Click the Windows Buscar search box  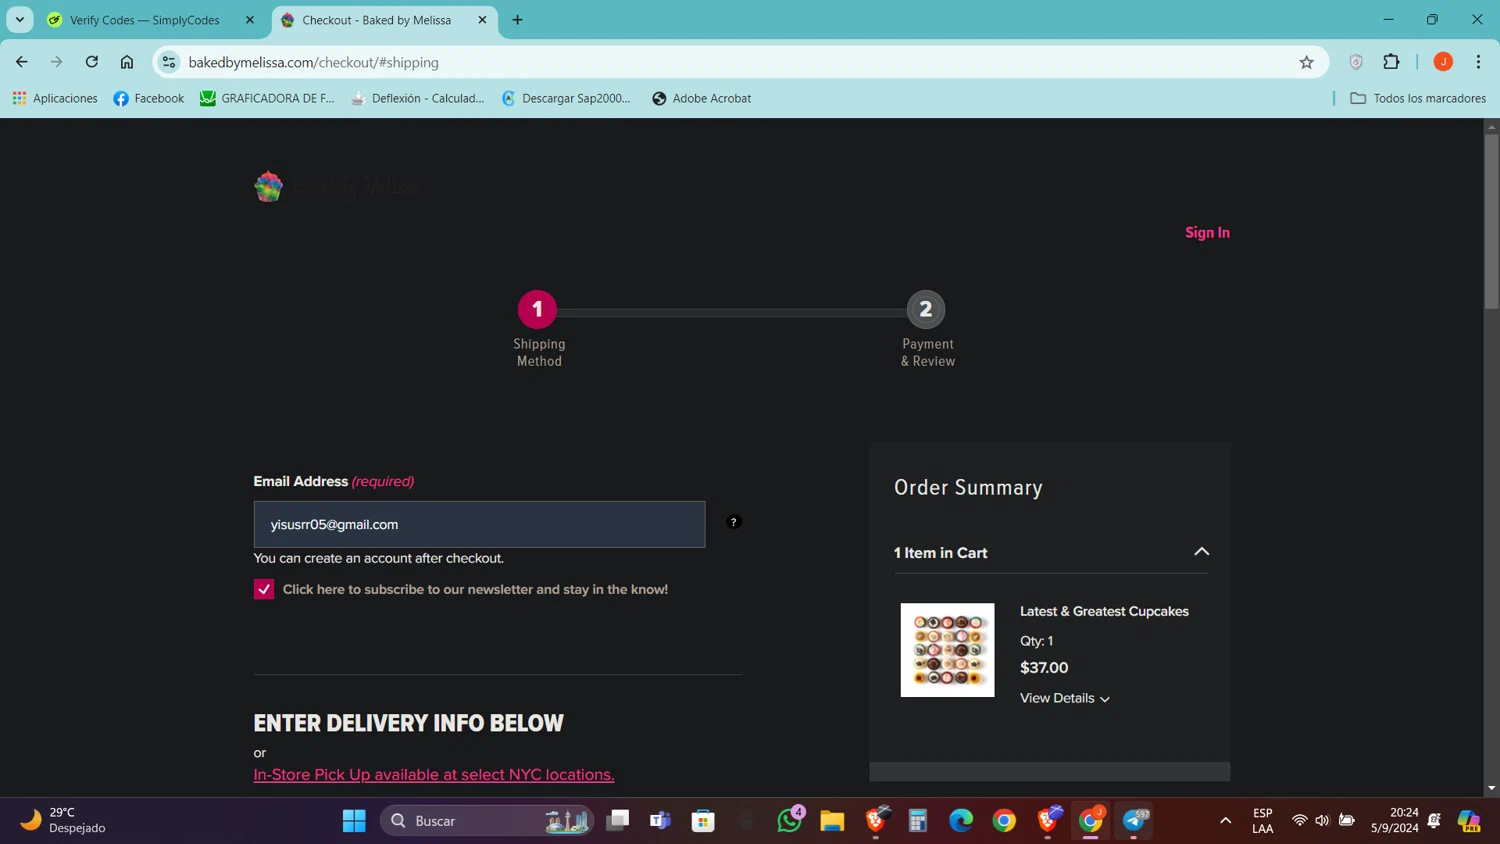(x=487, y=821)
